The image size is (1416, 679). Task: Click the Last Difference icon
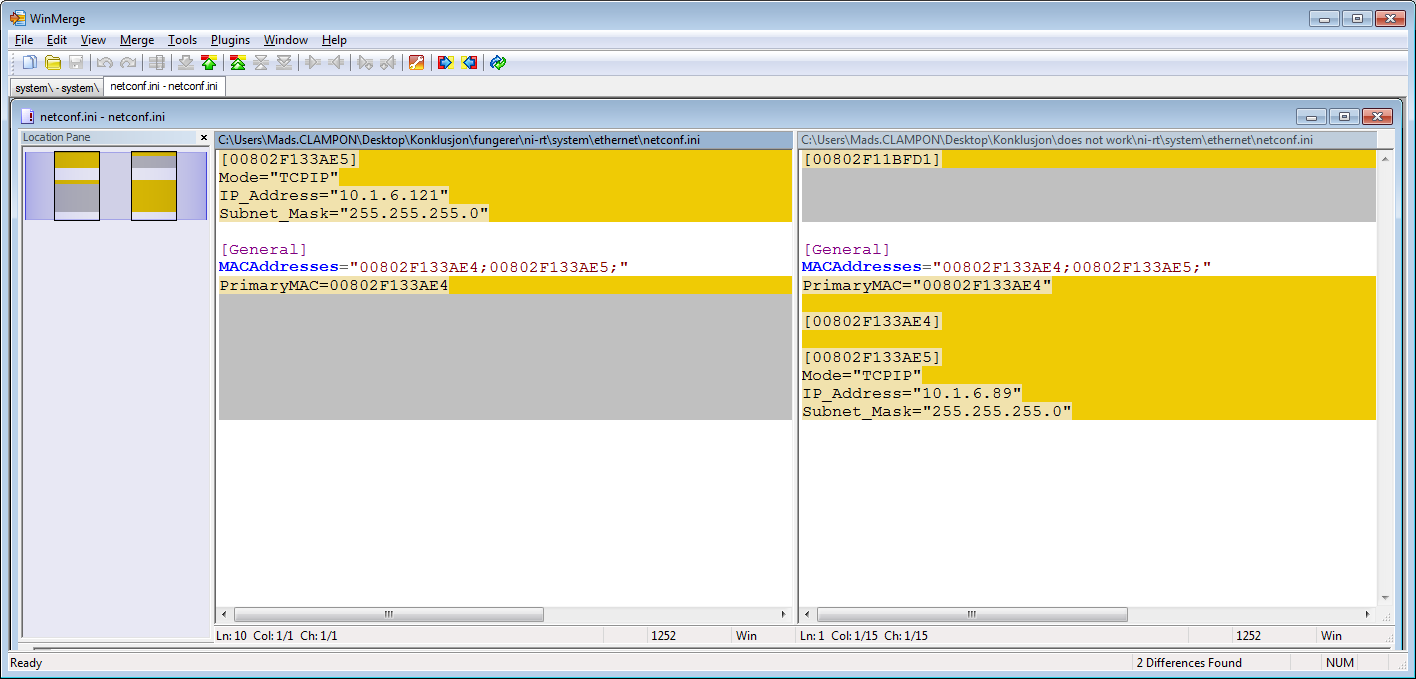tap(284, 62)
